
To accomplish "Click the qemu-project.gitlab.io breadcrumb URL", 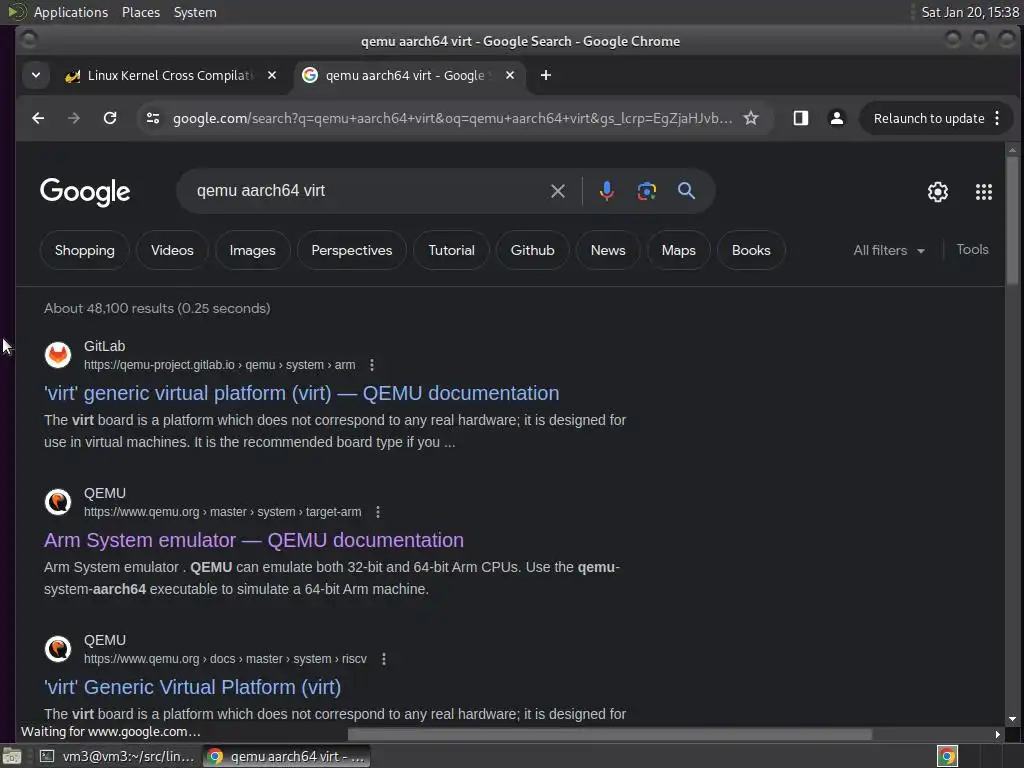I will 219,365.
